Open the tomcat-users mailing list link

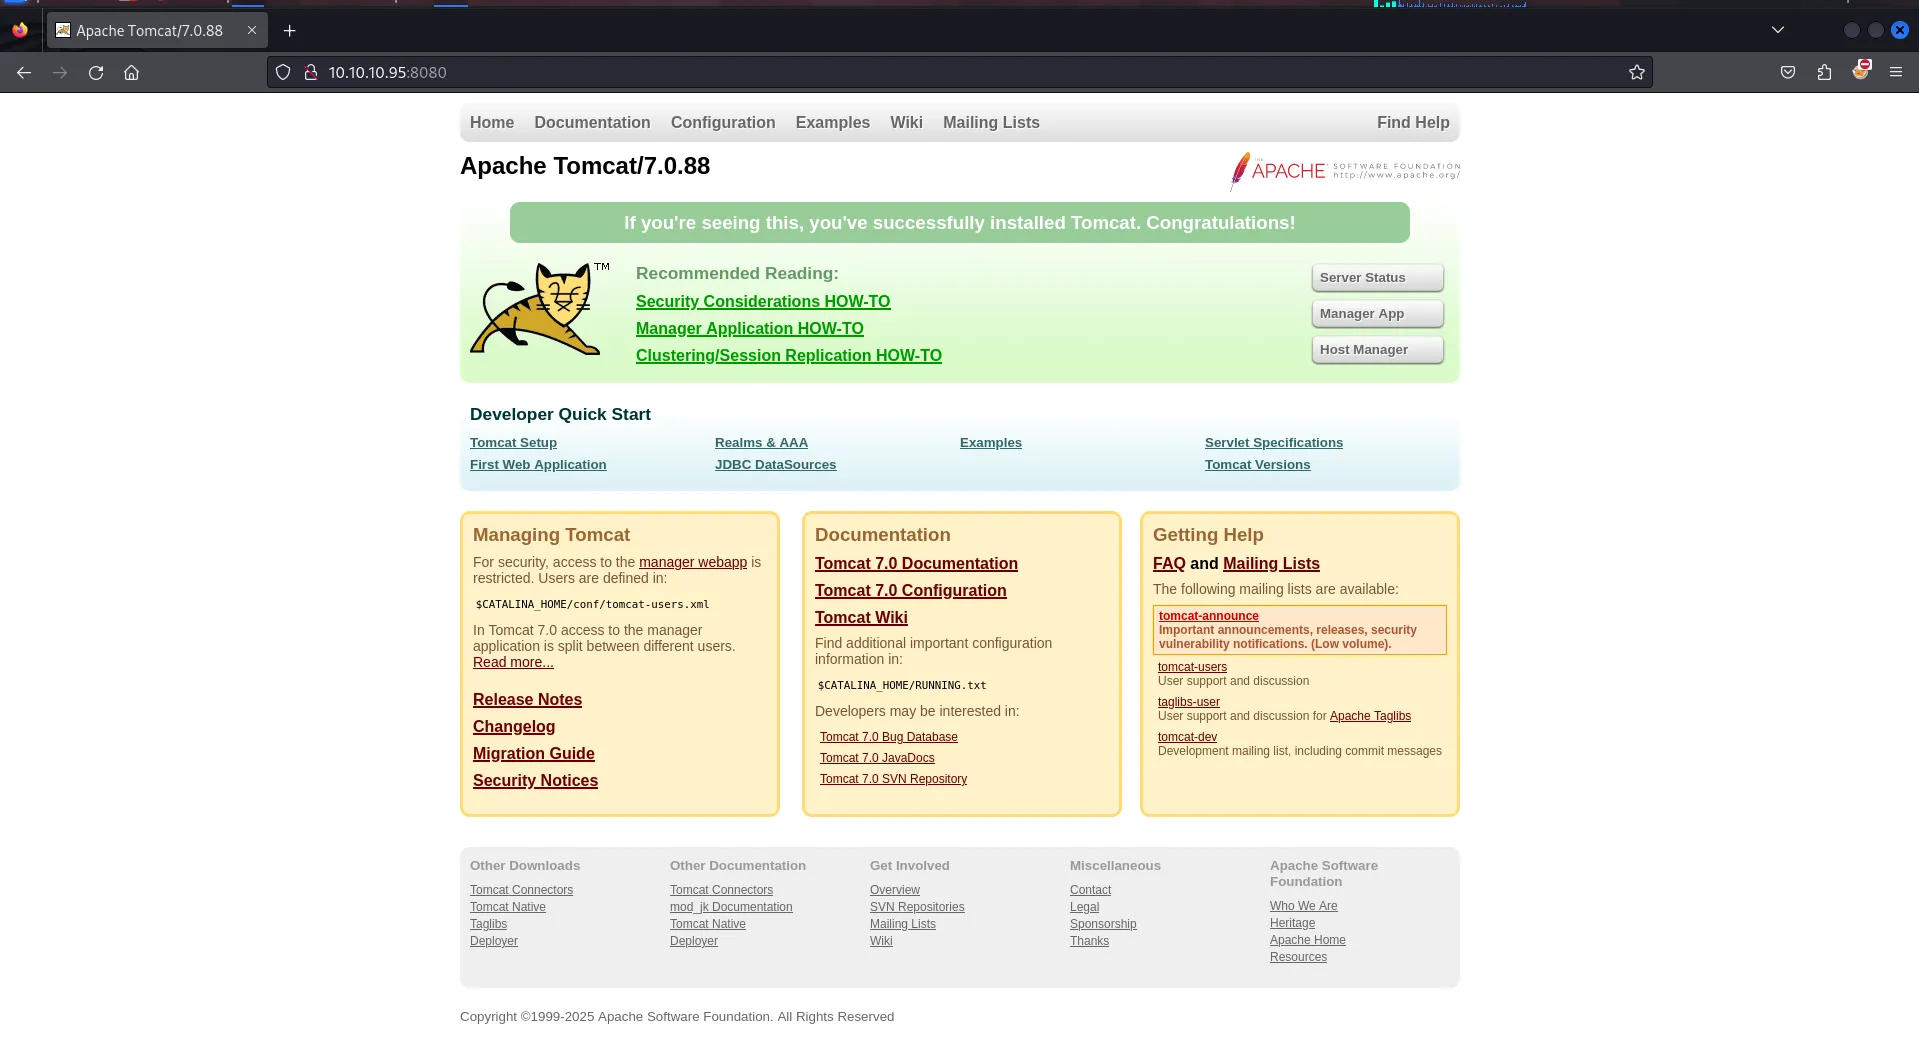tap(1192, 667)
